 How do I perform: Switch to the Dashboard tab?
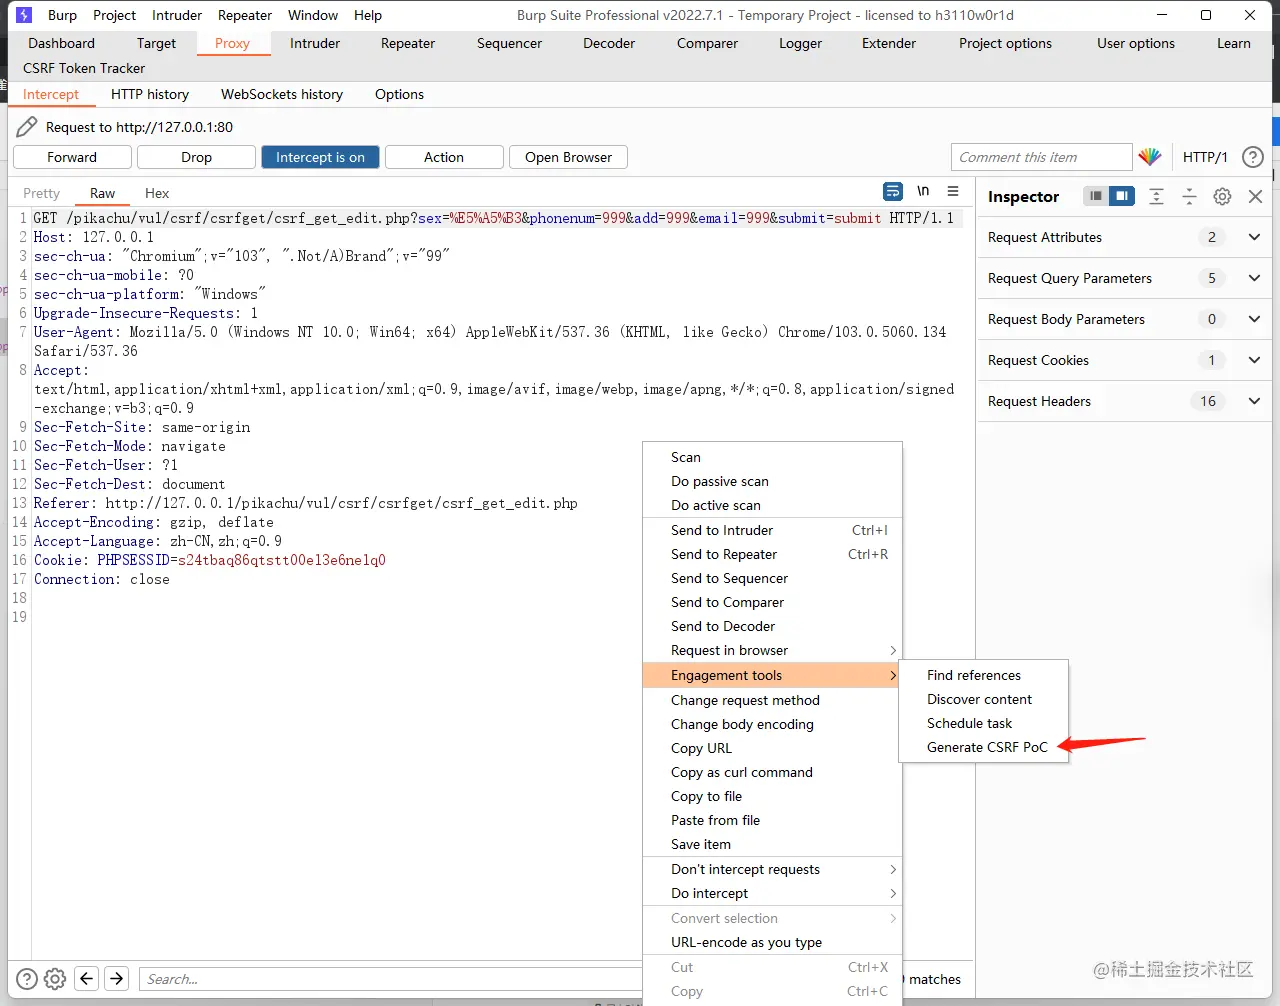point(62,43)
